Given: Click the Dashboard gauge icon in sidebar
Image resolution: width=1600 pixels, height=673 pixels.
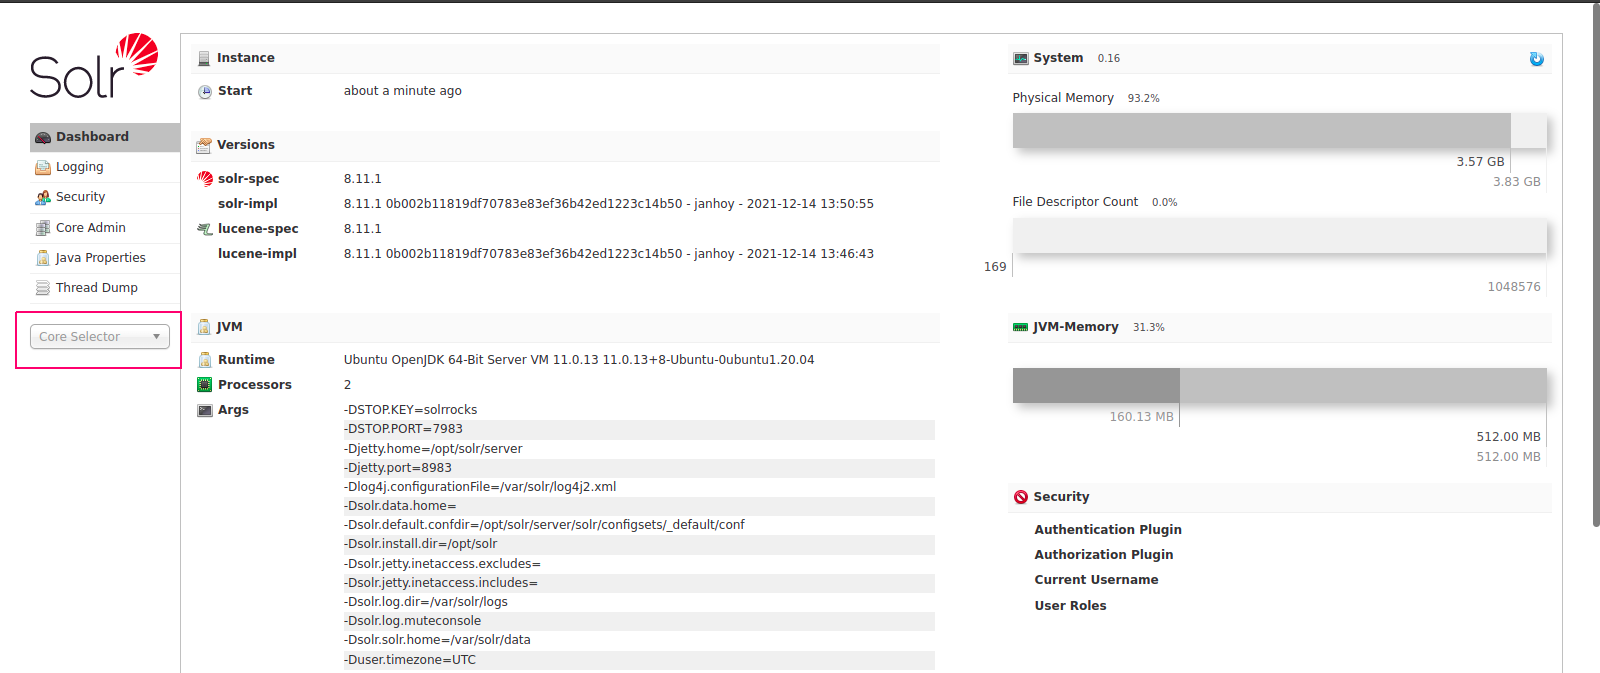Looking at the screenshot, I should click(43, 137).
